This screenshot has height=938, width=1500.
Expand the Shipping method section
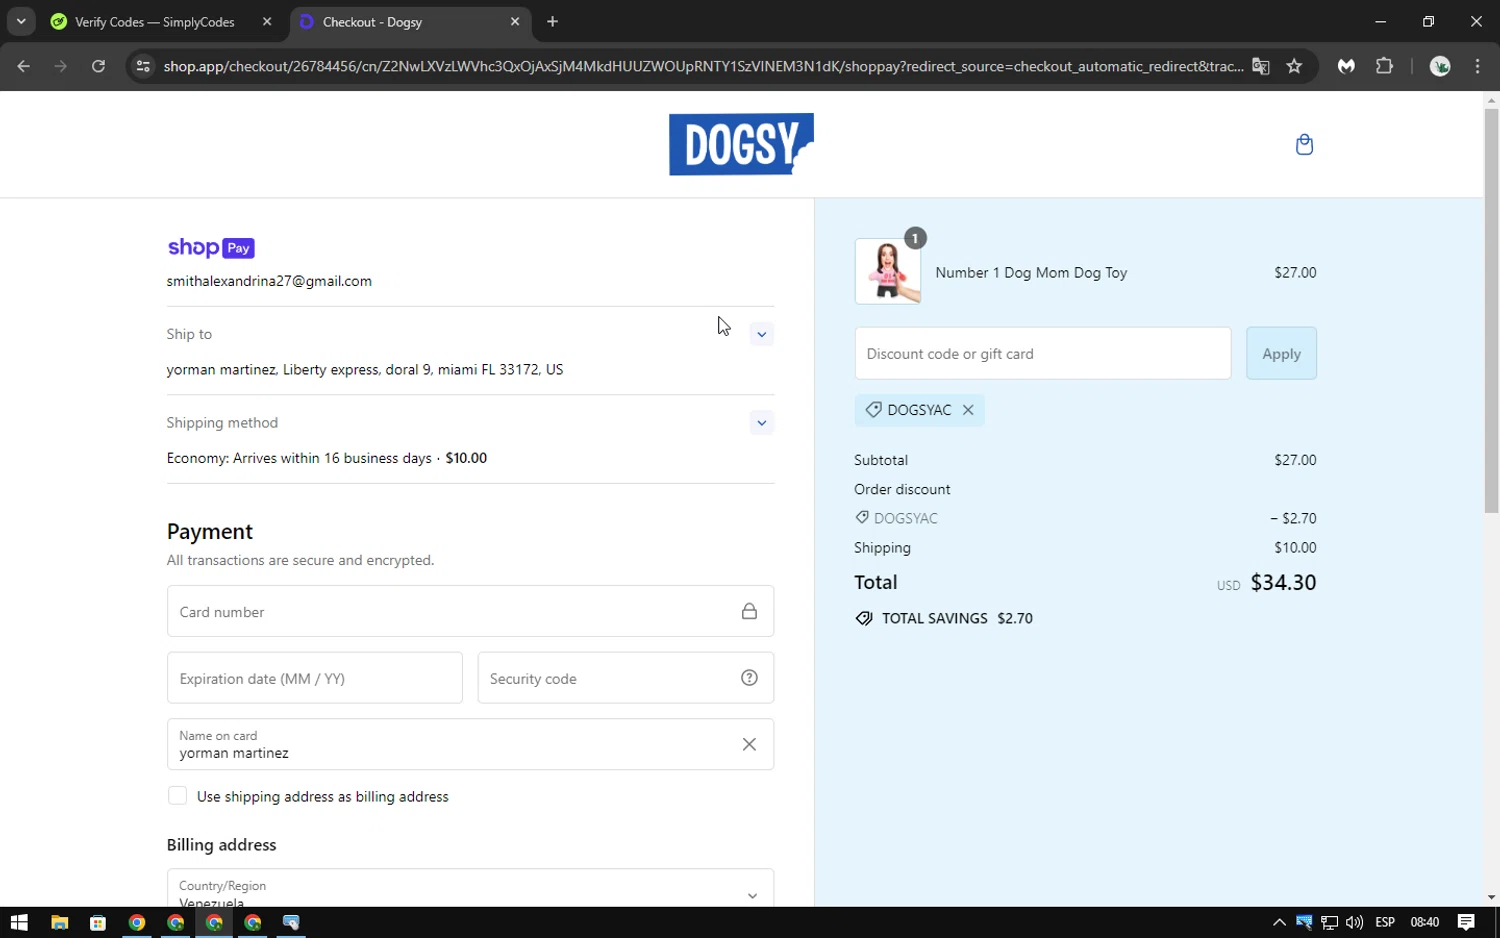coord(761,423)
